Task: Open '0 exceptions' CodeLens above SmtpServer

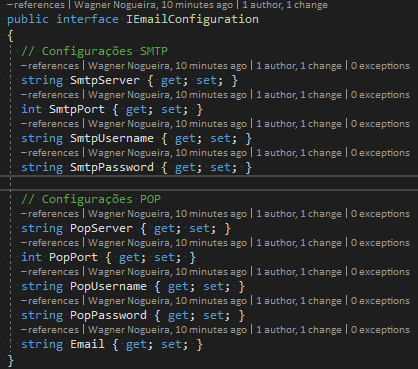Action: coord(380,66)
